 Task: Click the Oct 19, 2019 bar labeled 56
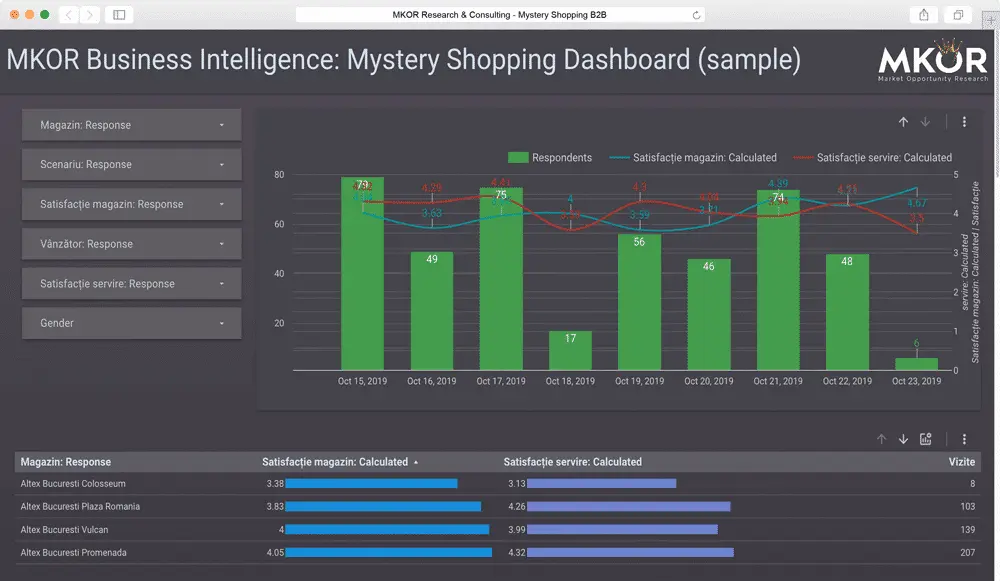(x=639, y=303)
